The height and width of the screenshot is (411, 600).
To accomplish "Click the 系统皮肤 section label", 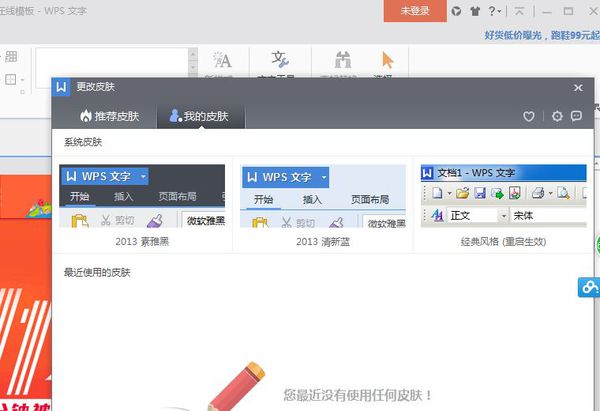I will tap(83, 142).
